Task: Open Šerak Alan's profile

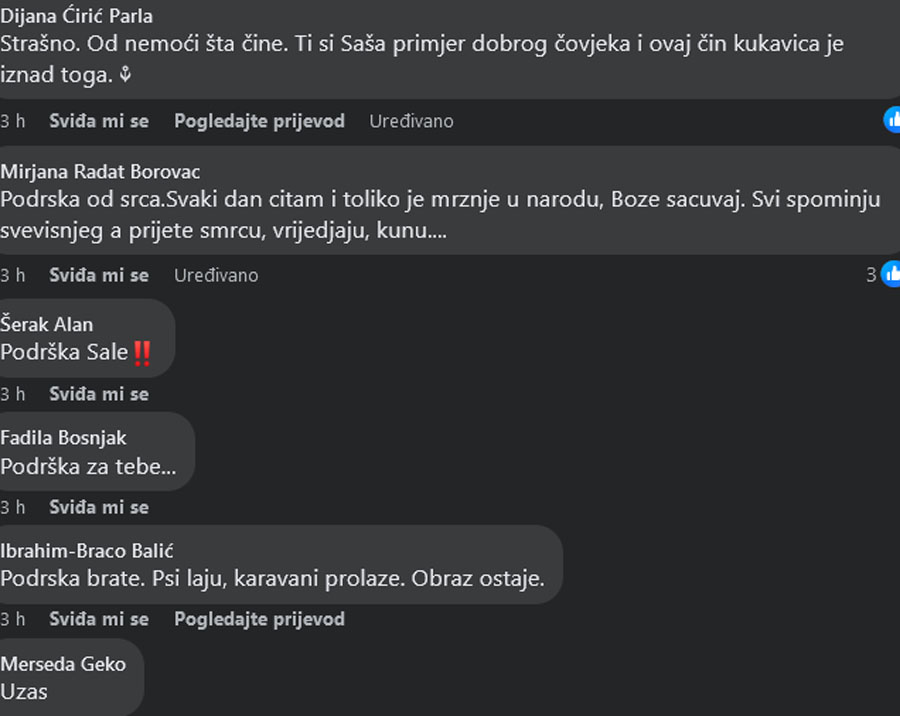Action: click(x=46, y=324)
